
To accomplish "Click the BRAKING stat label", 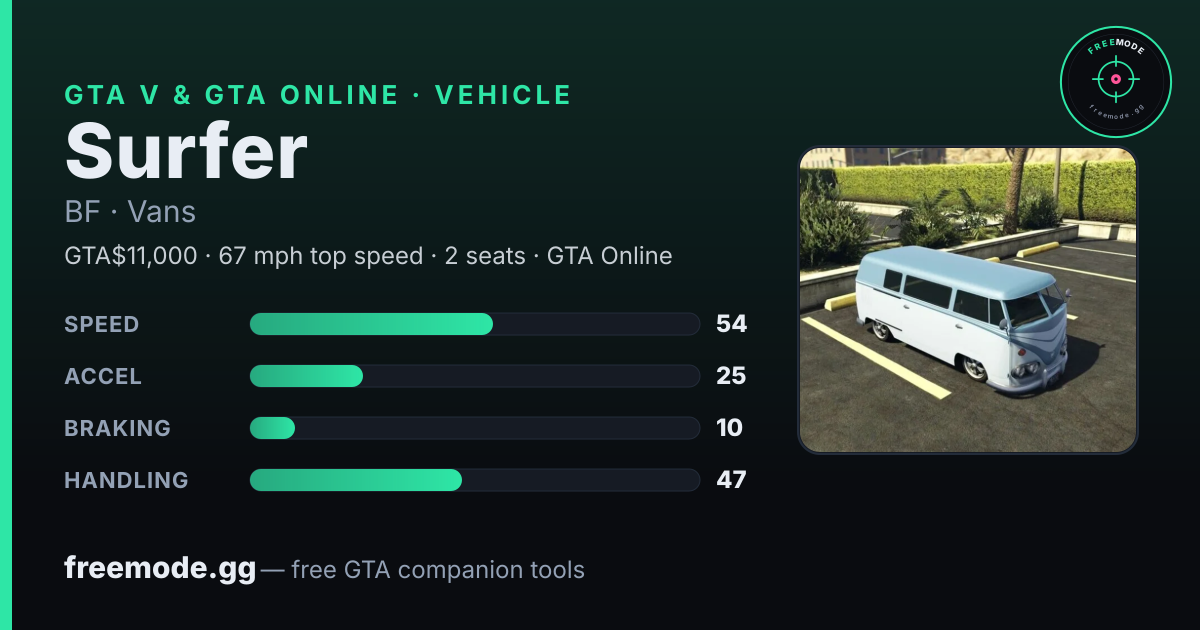I will click(x=117, y=428).
